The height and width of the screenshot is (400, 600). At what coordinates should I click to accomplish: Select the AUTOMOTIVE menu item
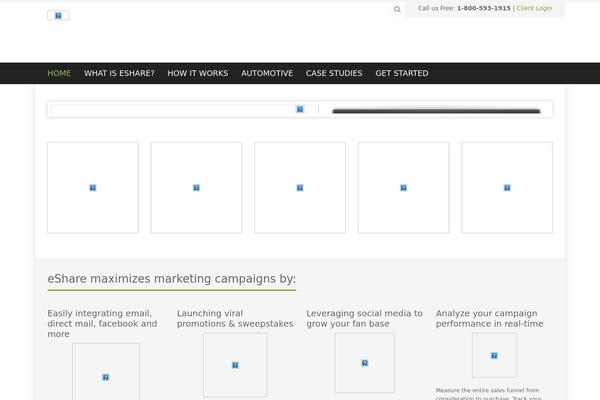click(x=267, y=73)
